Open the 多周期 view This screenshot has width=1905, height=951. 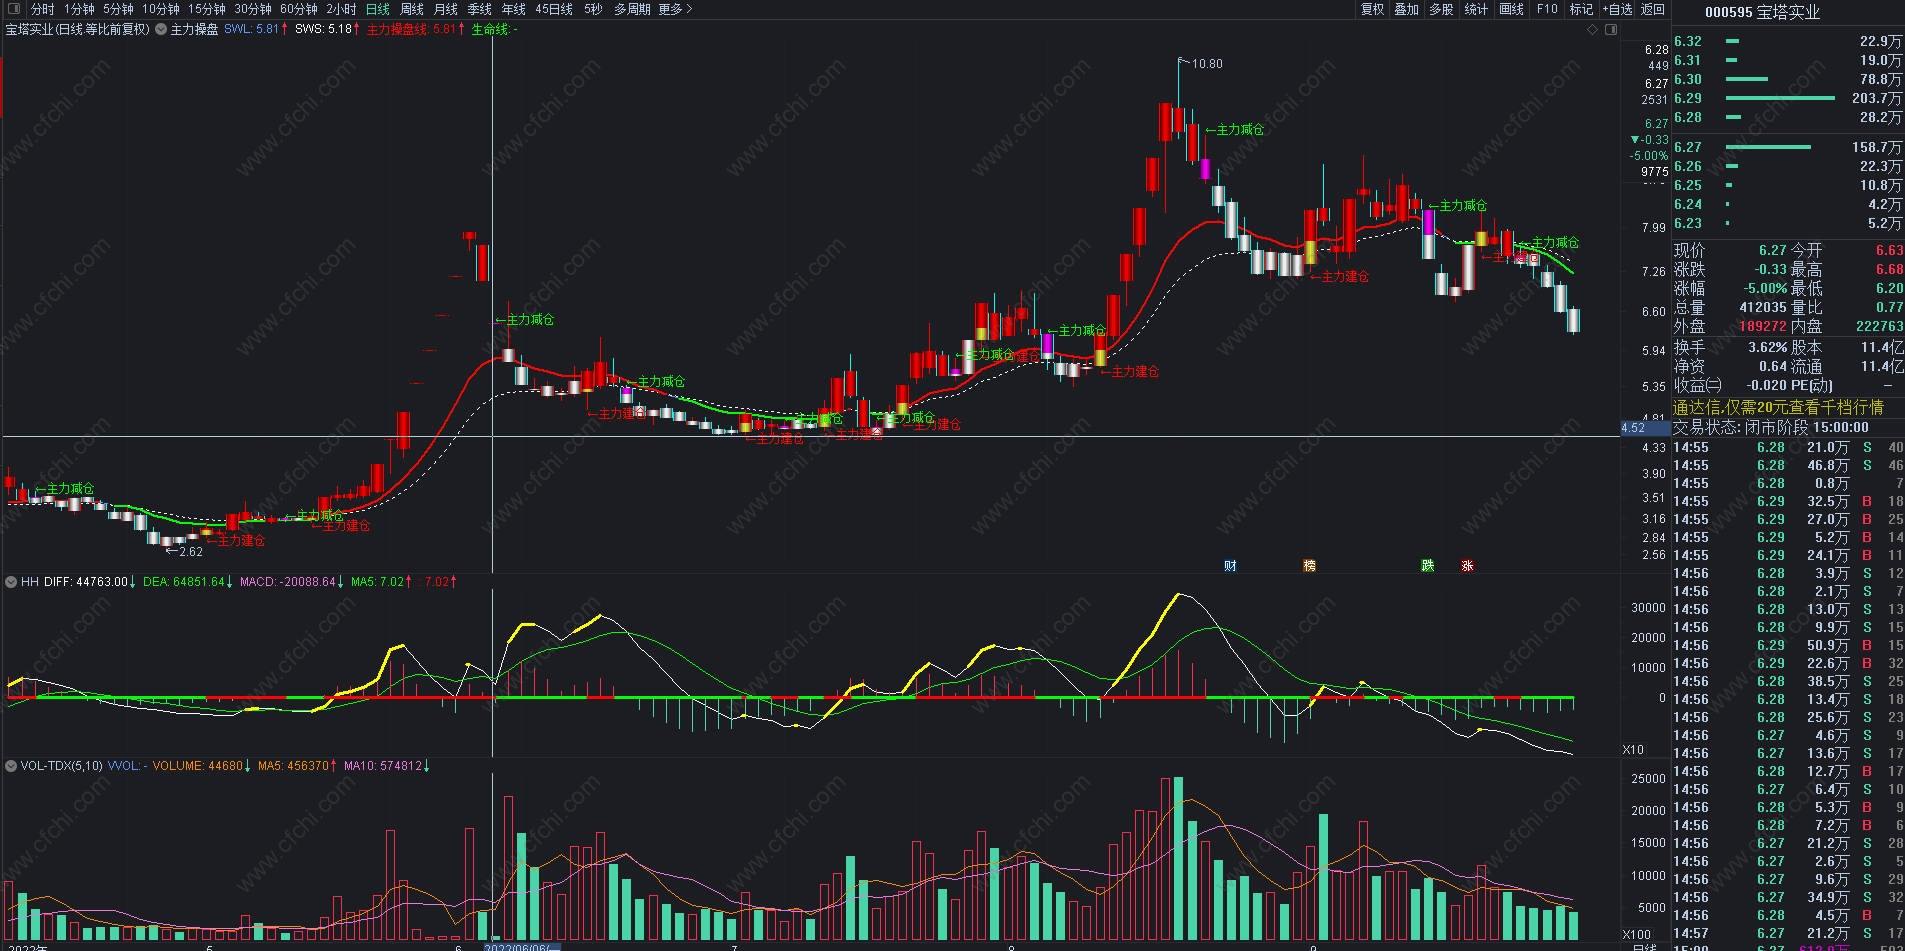(632, 9)
